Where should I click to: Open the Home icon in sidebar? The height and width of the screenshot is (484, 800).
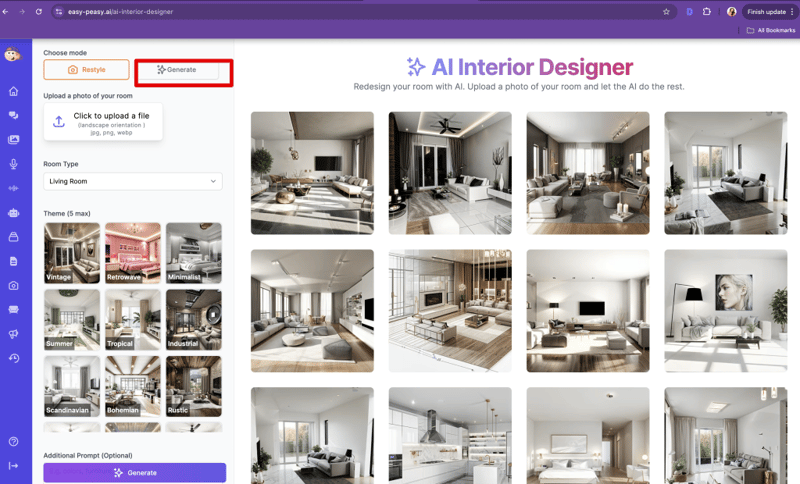pos(13,91)
